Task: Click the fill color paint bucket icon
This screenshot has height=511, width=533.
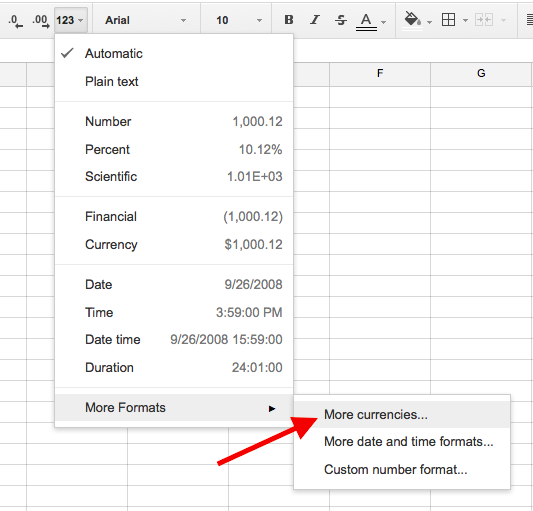Action: coord(413,20)
